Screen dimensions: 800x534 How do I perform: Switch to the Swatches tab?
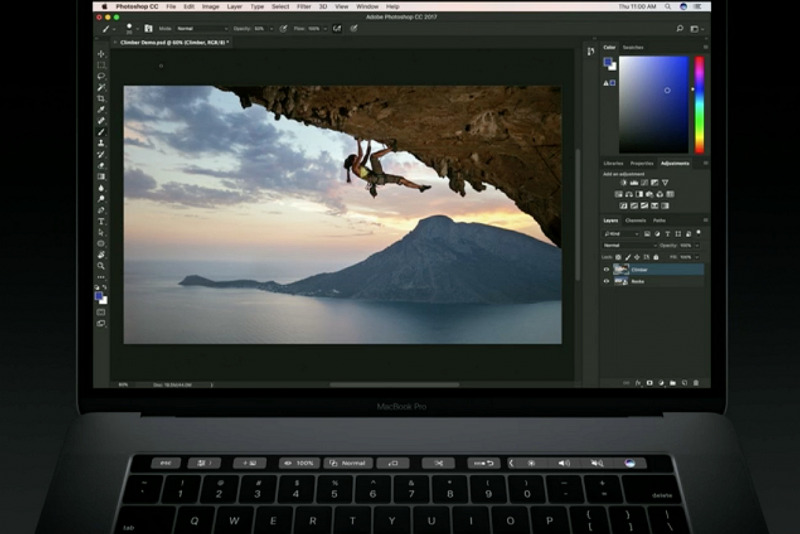[x=633, y=47]
